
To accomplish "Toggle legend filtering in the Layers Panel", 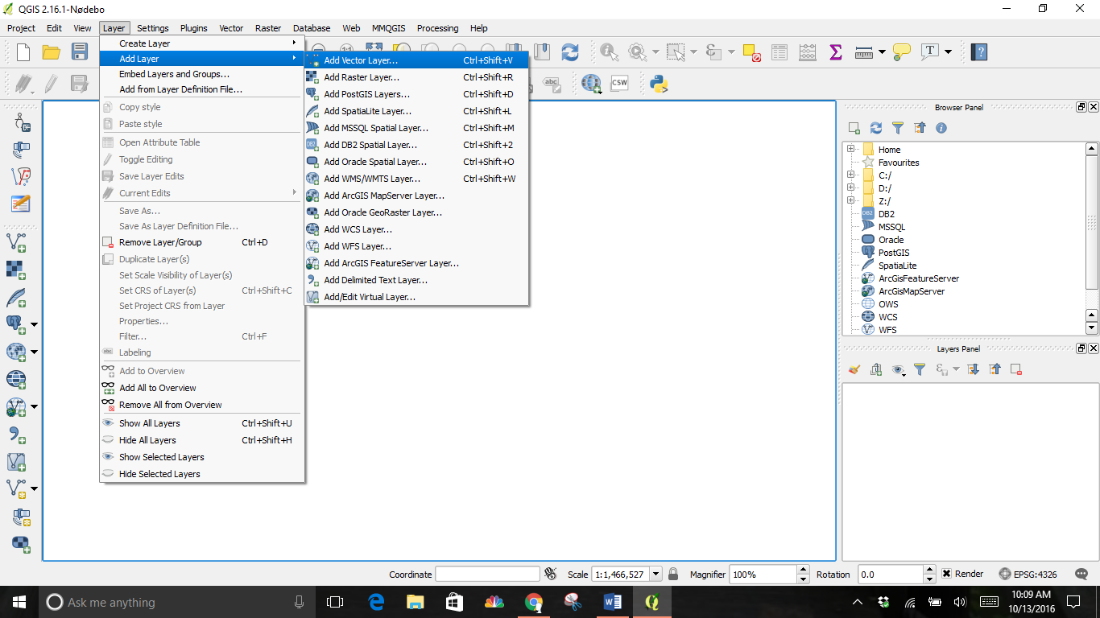I will click(x=919, y=369).
